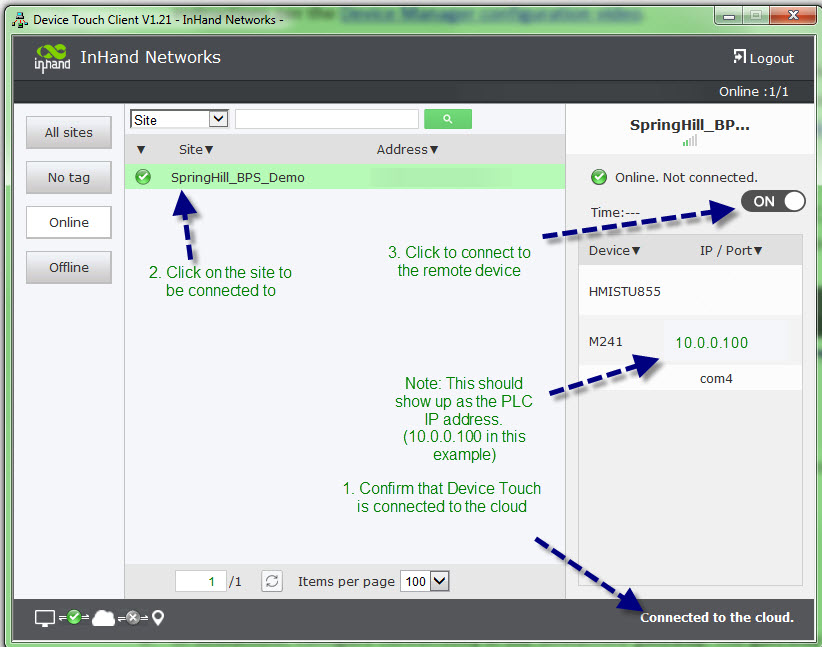
Task: Click the signal strength bars icon
Action: [690, 141]
